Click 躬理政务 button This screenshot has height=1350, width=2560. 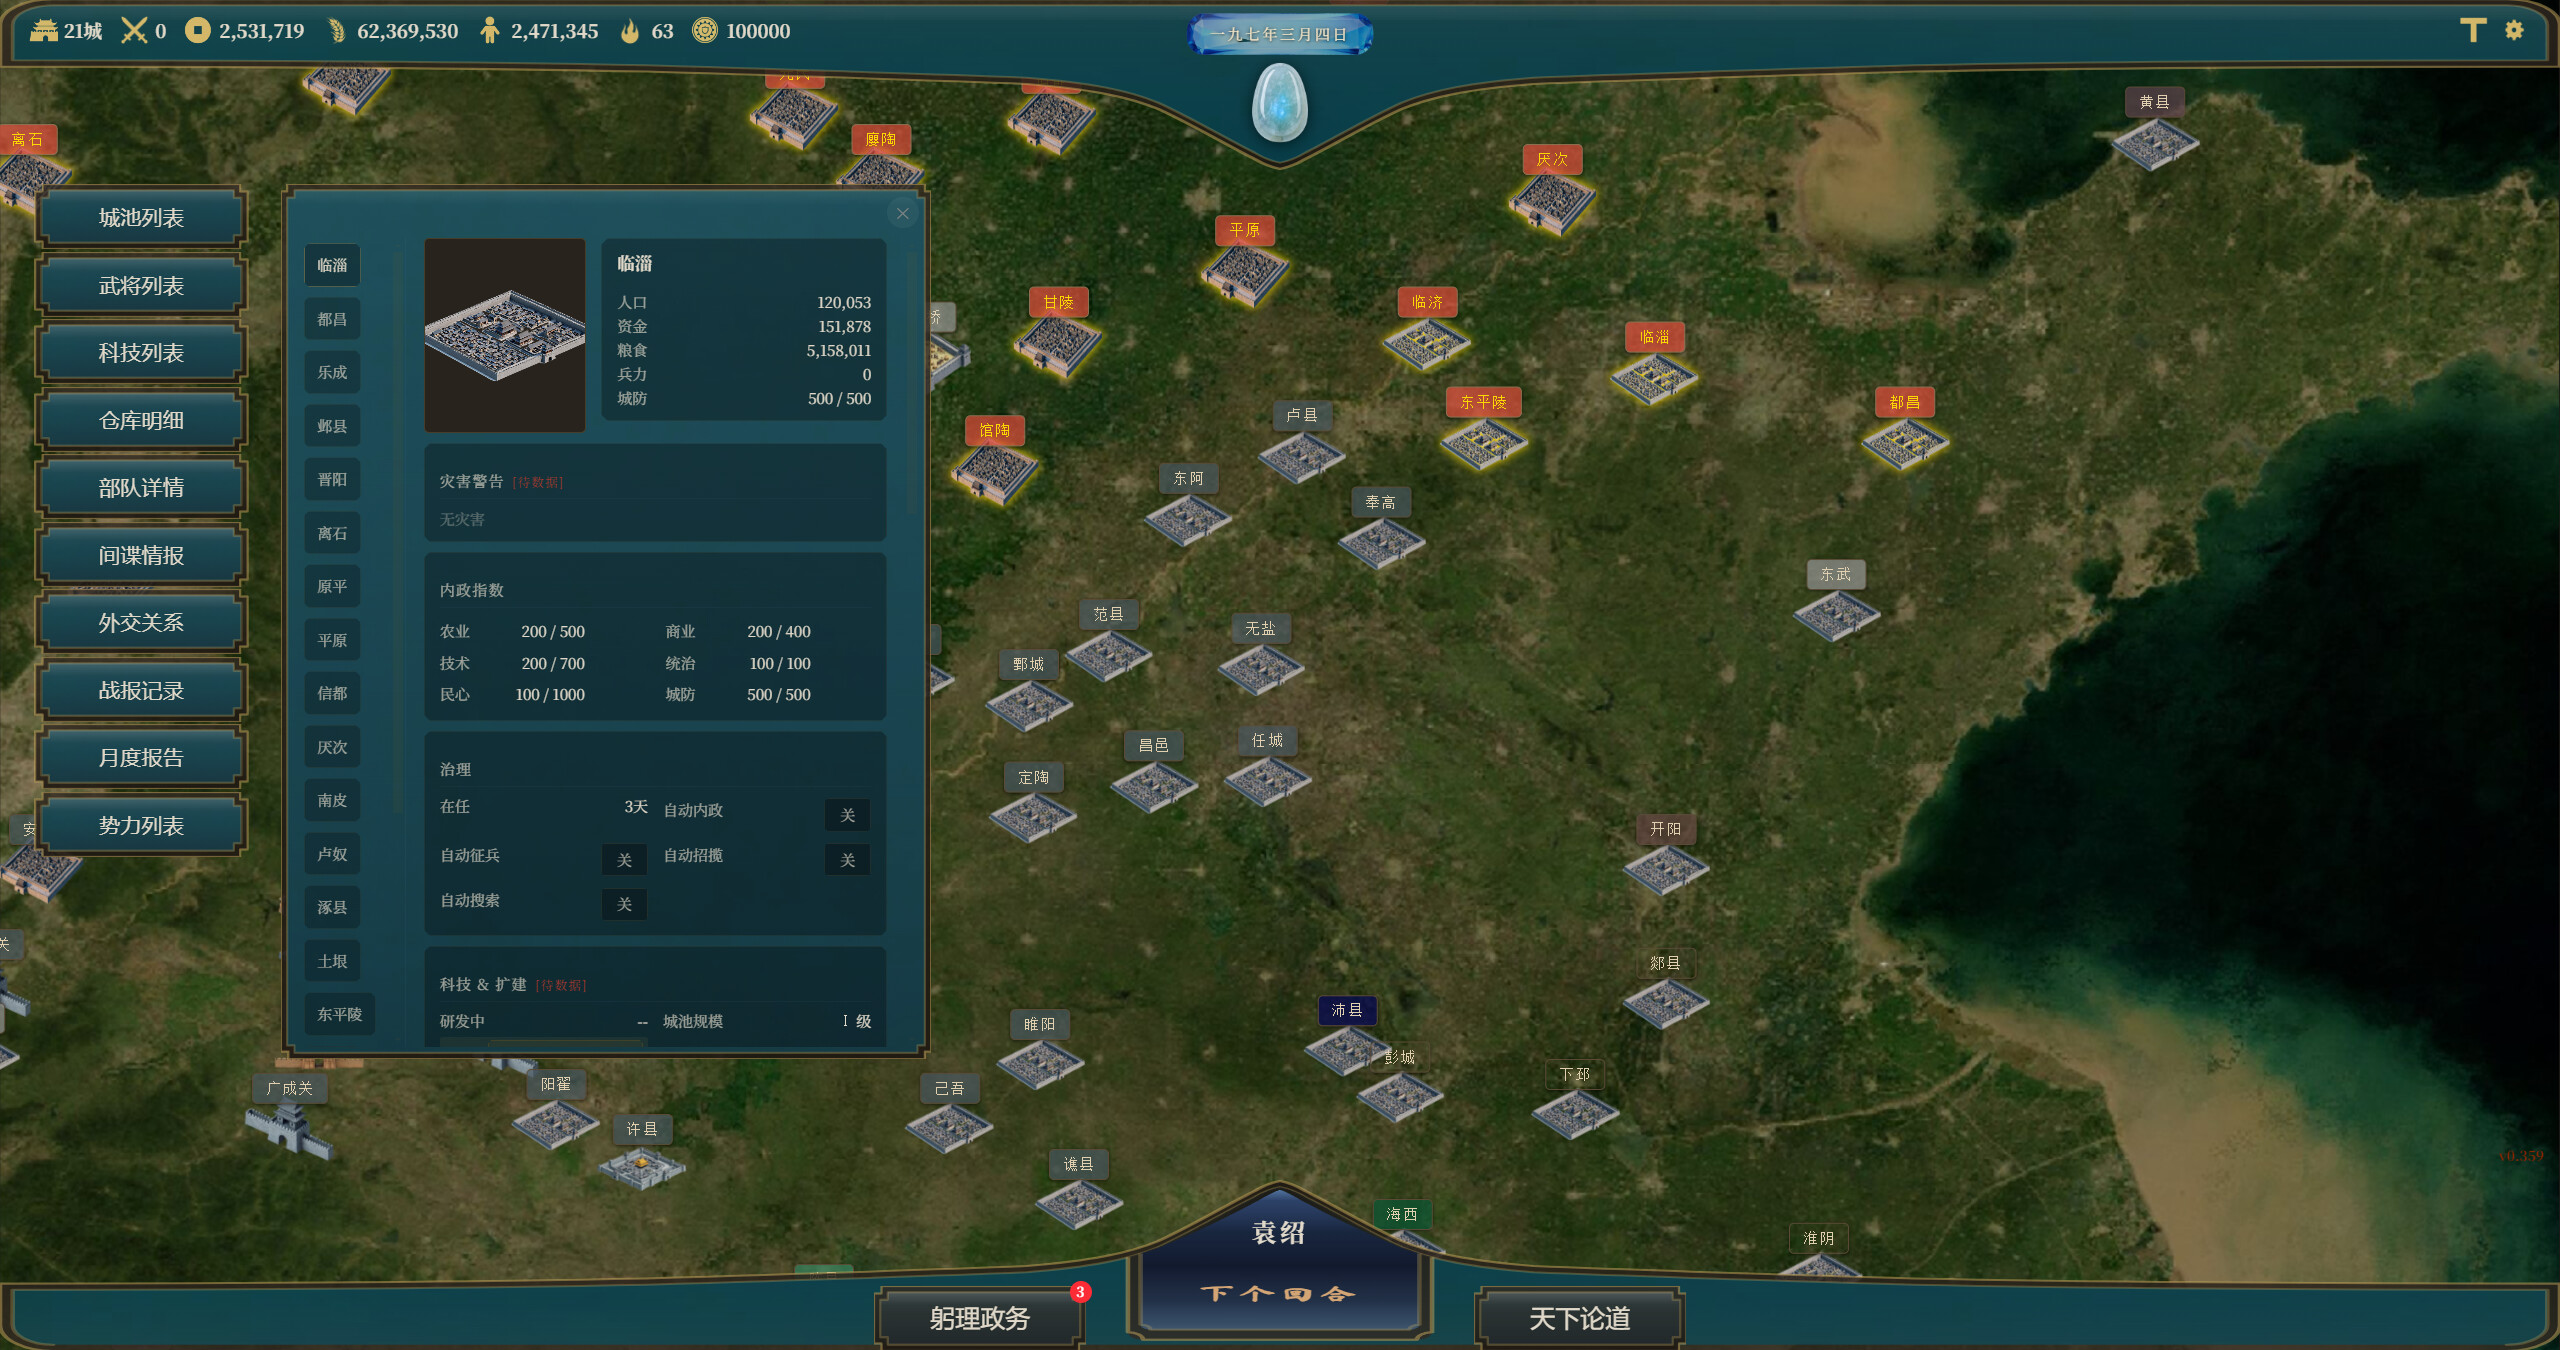click(x=979, y=1318)
